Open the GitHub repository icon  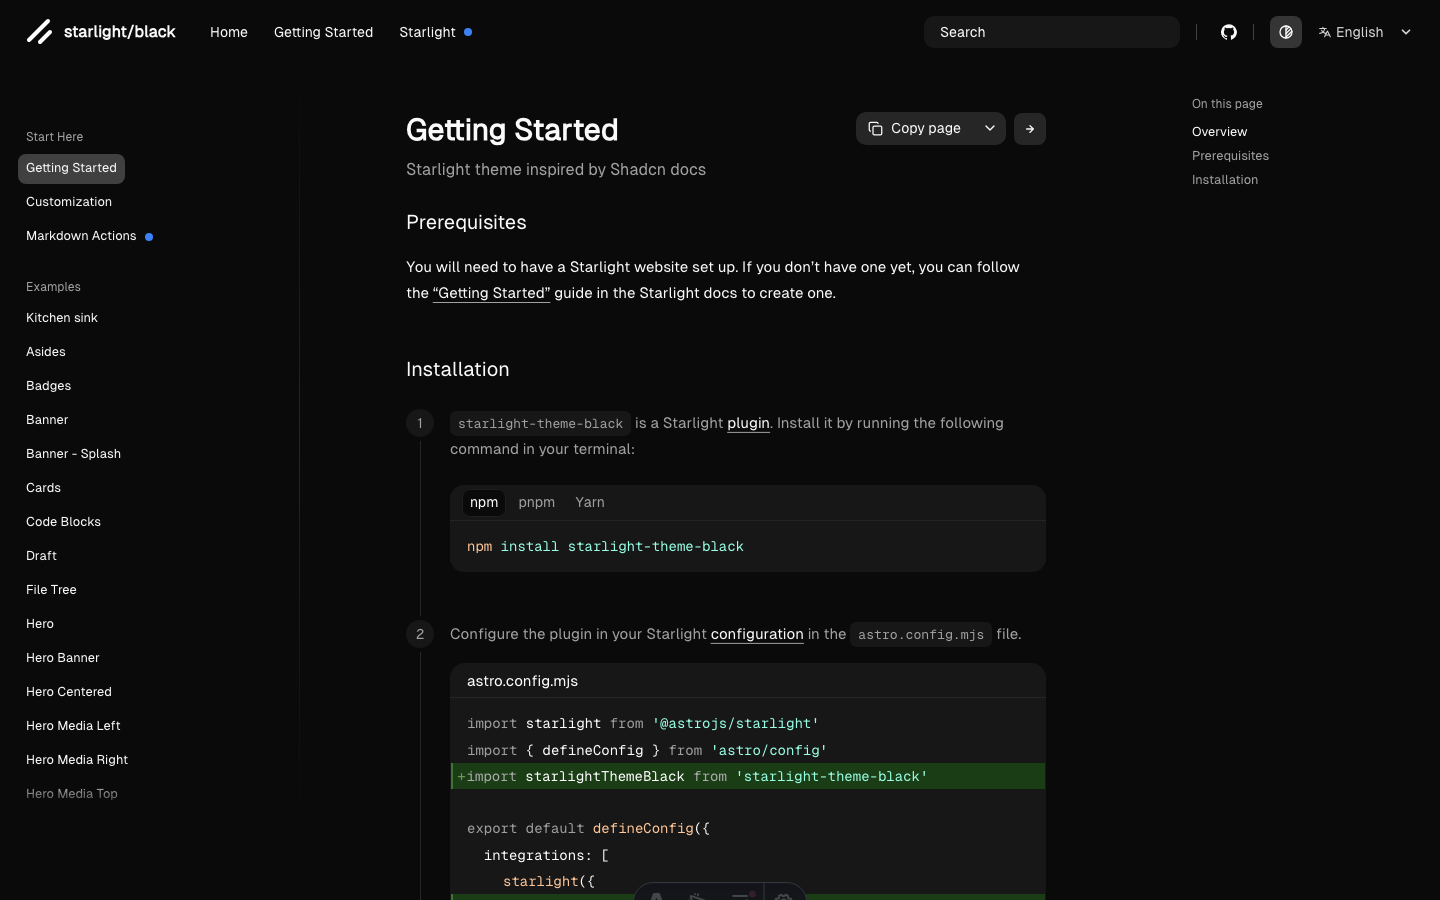click(1229, 32)
